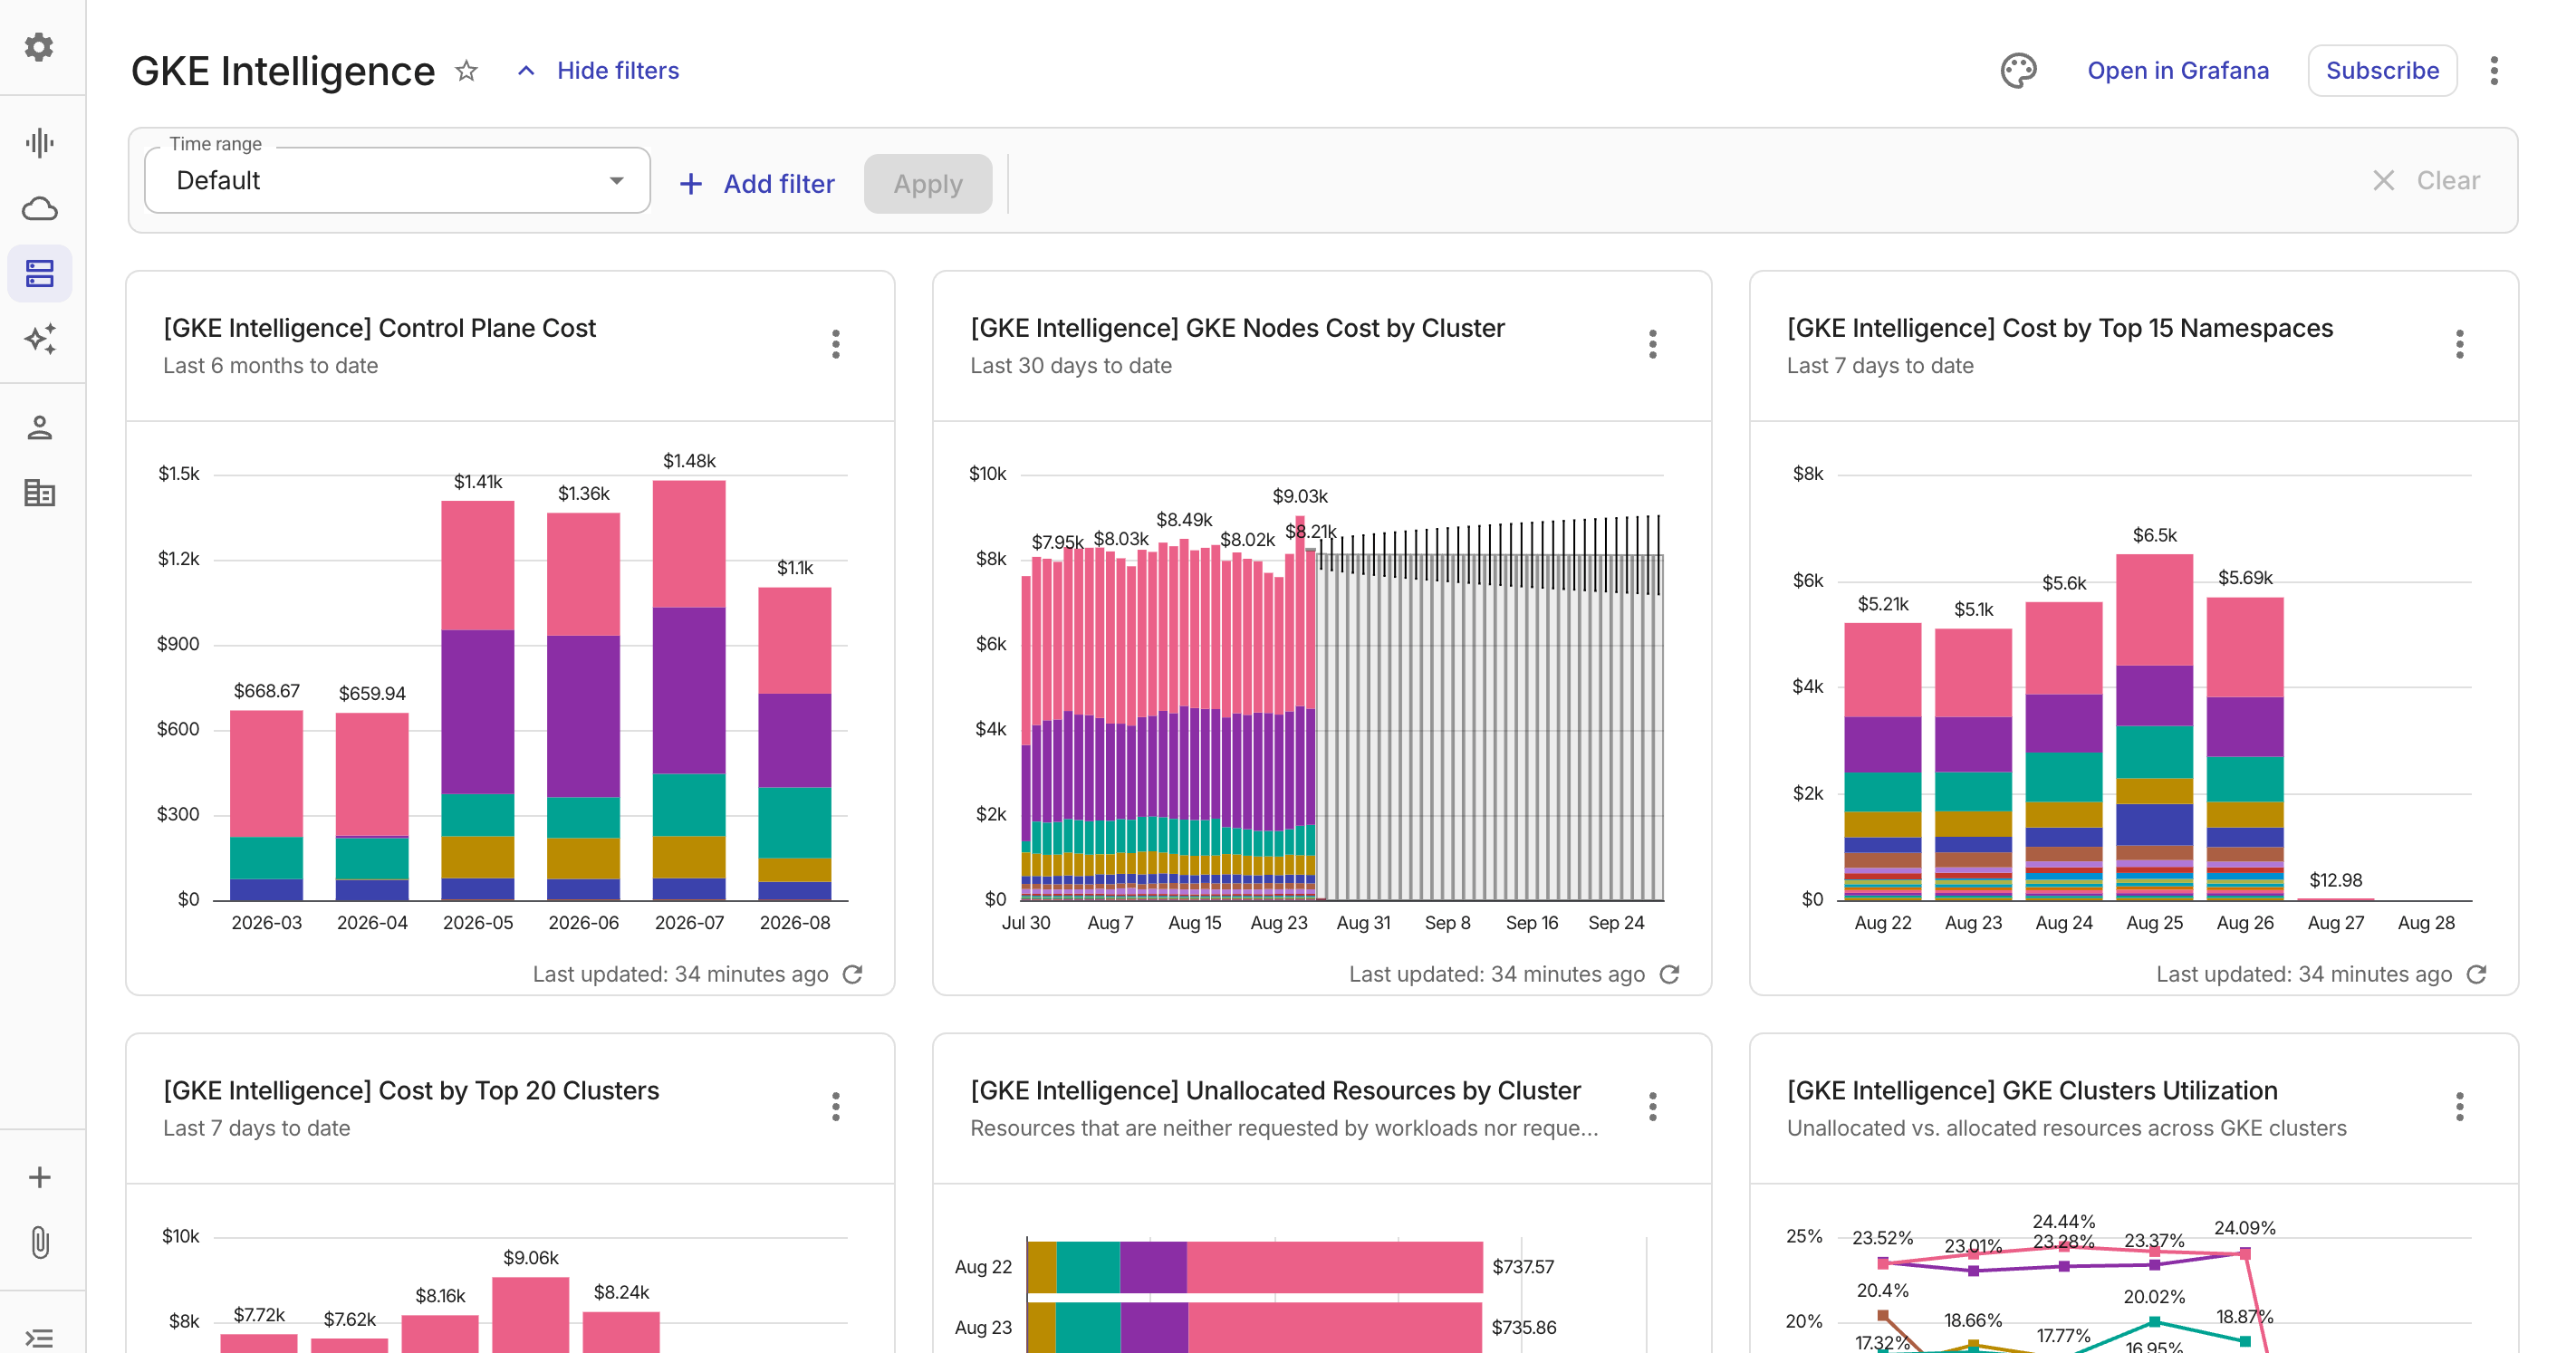Click the $737.57 value for Aug 22

point(1523,1266)
